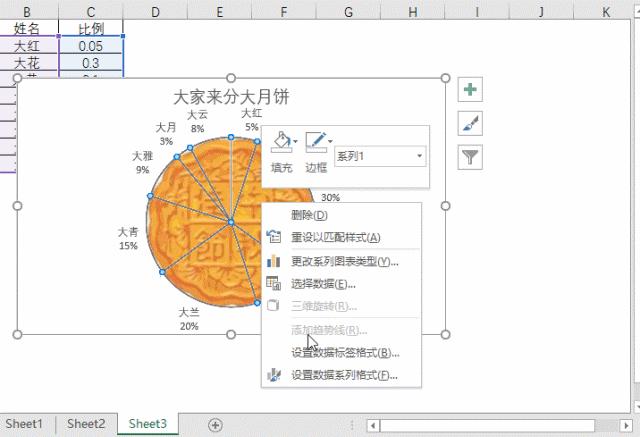Switch to the Sheet2 tab
Image resolution: width=640 pixels, height=437 pixels.
[86, 424]
